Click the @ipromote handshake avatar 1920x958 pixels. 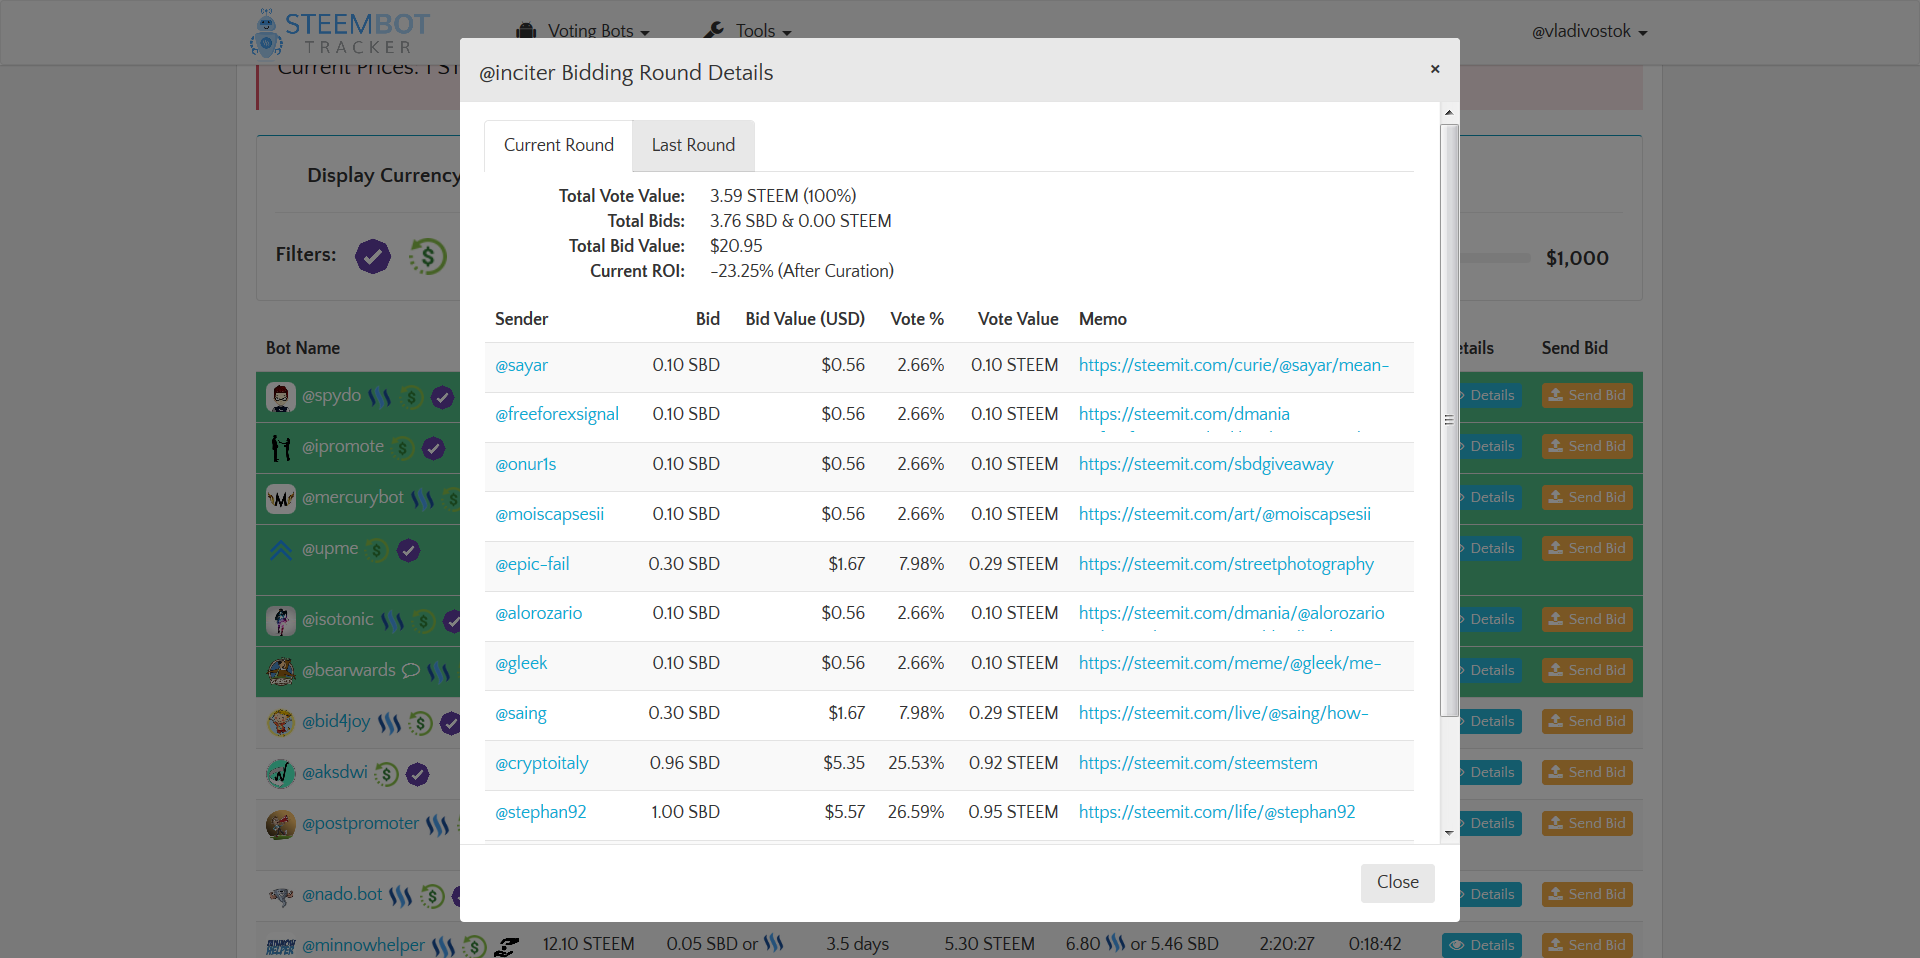click(x=281, y=447)
